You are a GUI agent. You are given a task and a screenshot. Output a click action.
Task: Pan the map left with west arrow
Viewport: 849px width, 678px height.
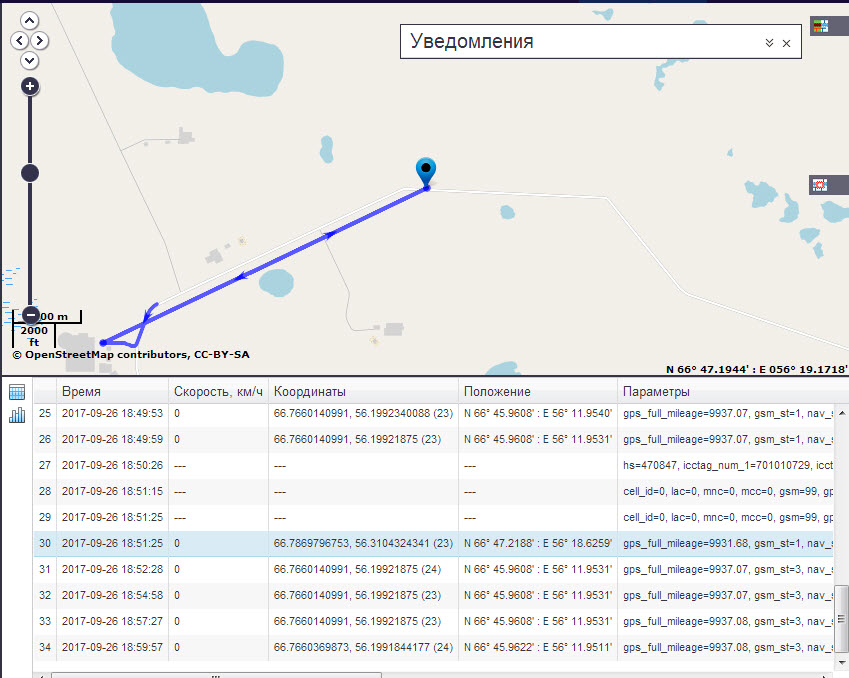[x=19, y=40]
